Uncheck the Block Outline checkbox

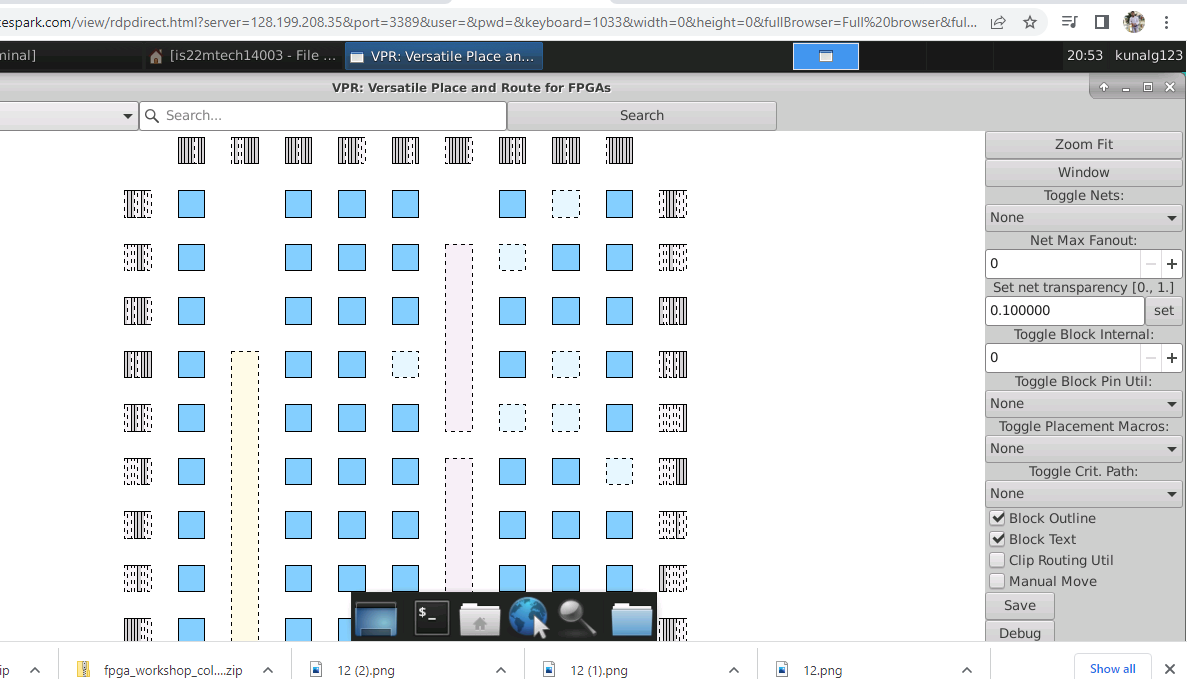click(998, 519)
